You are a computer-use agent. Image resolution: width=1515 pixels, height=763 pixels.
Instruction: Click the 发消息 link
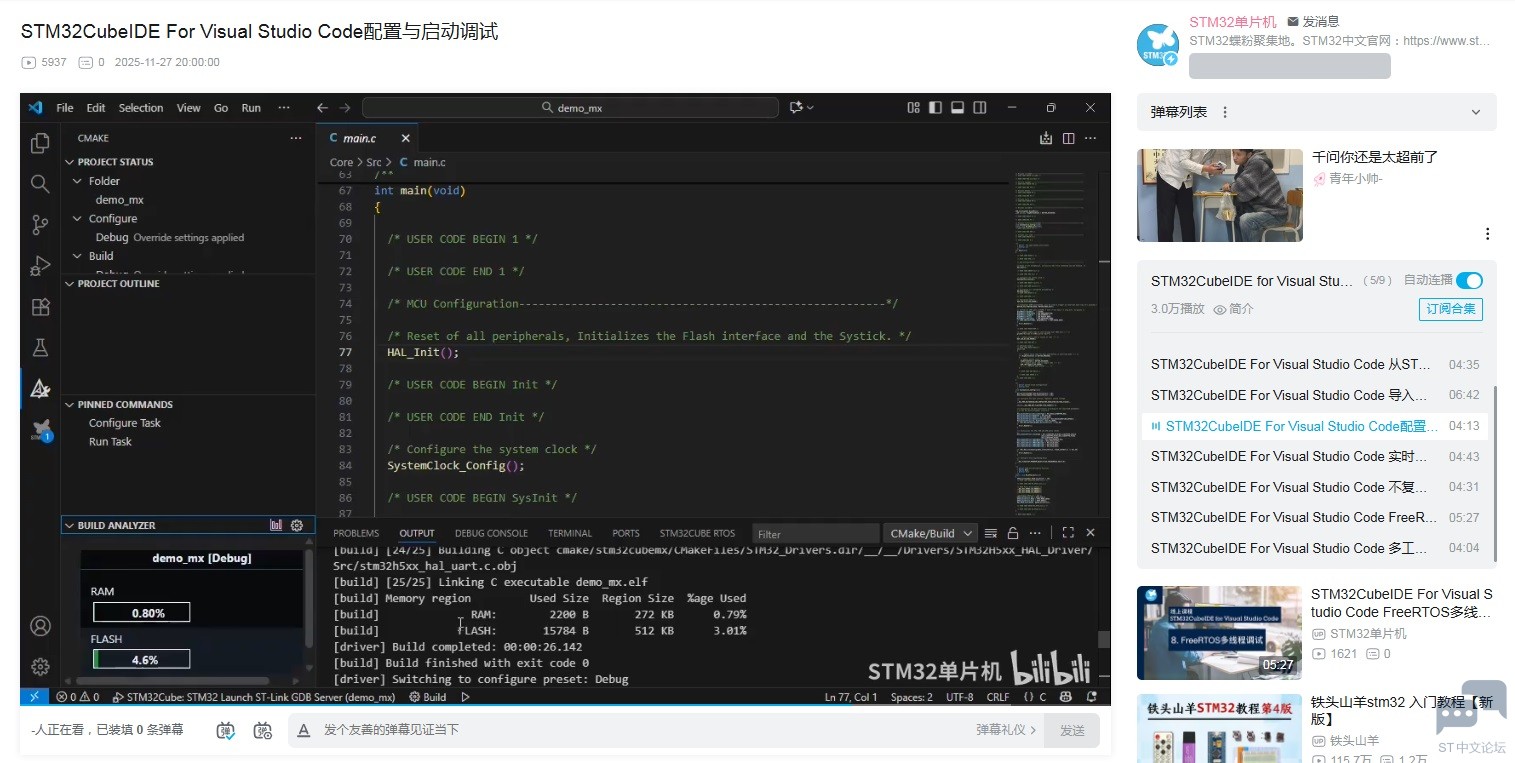click(x=1313, y=21)
